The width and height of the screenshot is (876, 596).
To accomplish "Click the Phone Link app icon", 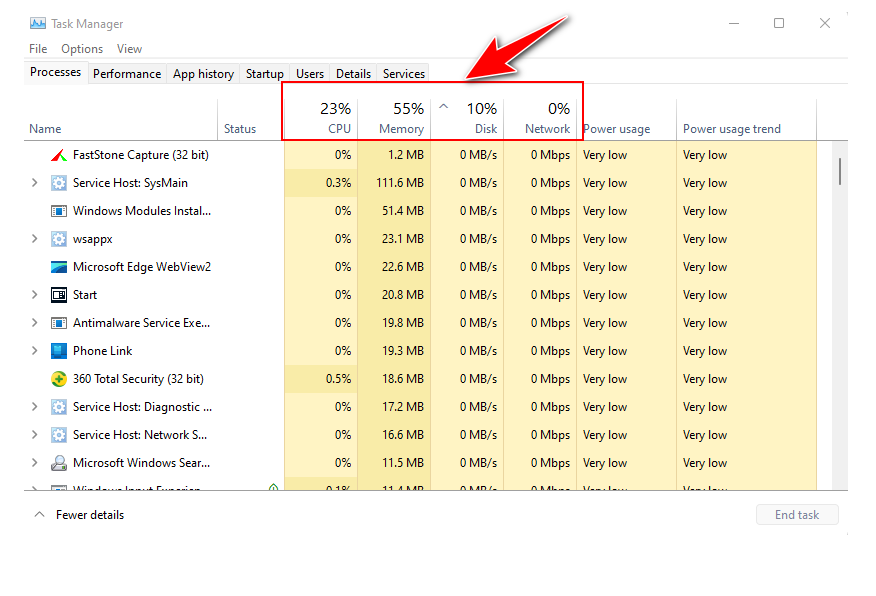I will point(59,351).
